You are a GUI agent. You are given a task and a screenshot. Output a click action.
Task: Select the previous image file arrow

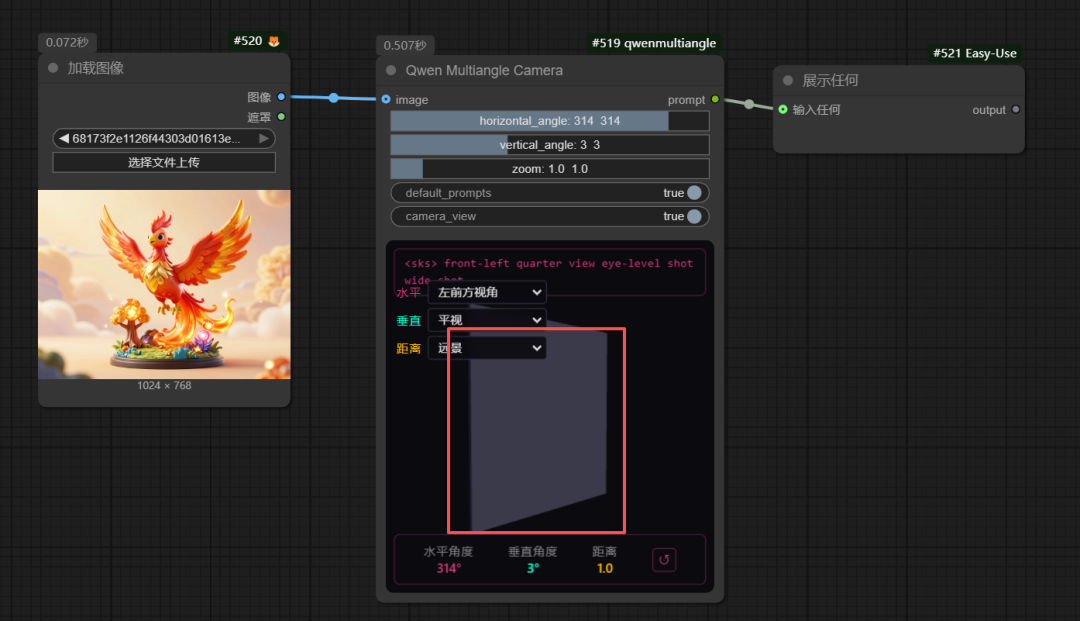click(64, 138)
